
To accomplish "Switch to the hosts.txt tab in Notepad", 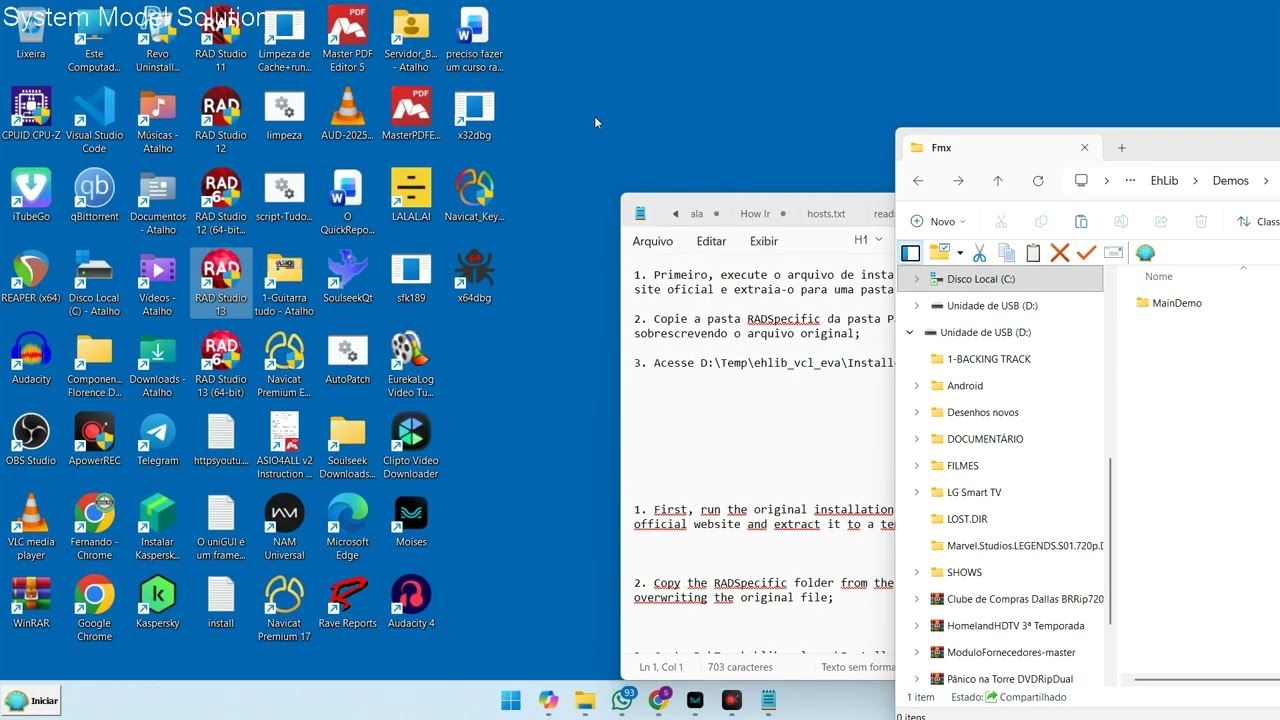I will pos(826,214).
